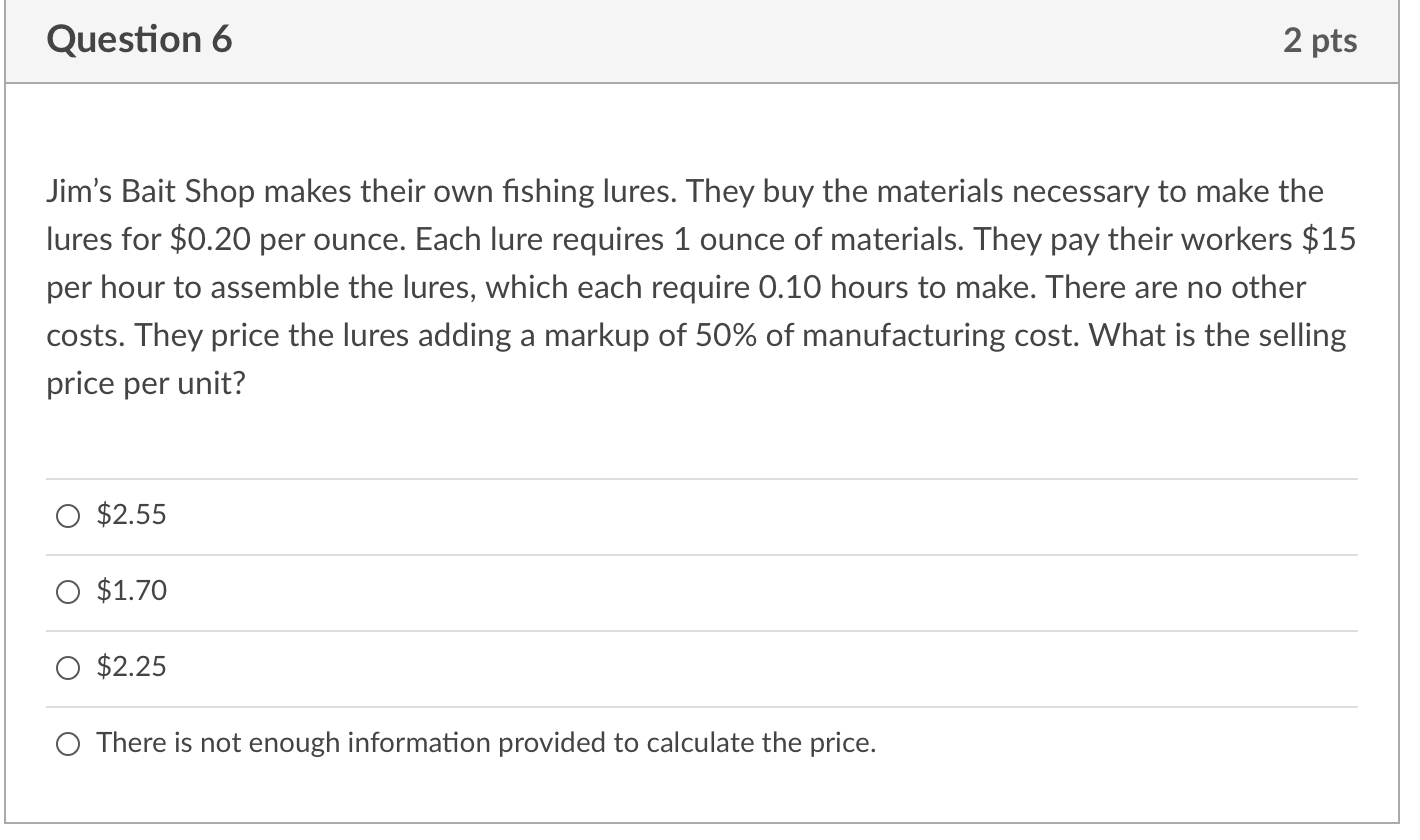The width and height of the screenshot is (1420, 840).
Task: Mark the $2.25 radio button
Action: click(x=68, y=668)
